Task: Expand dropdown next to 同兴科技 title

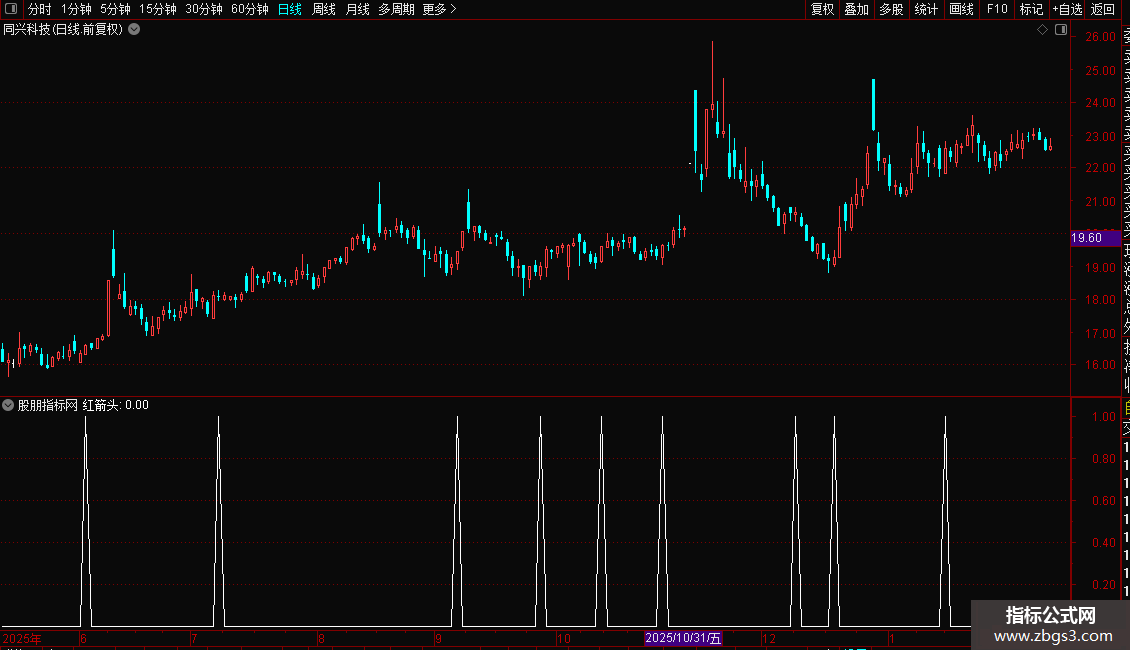Action: [x=134, y=30]
